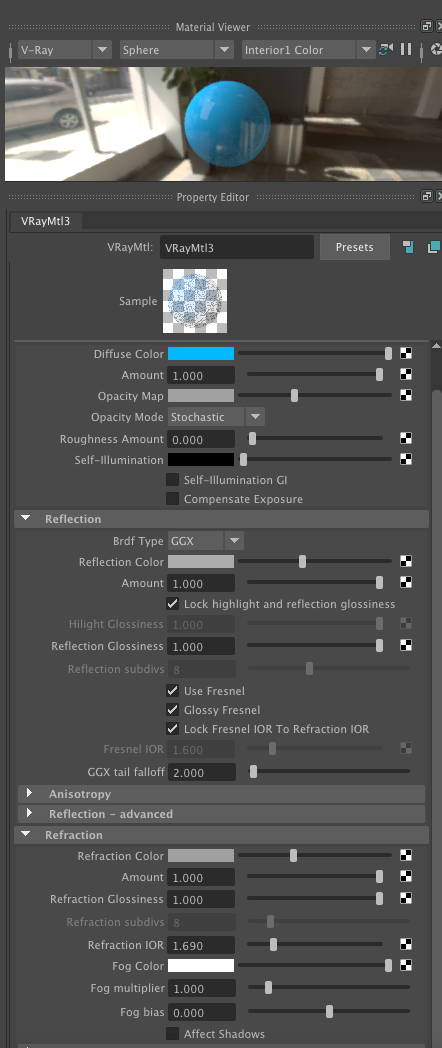Click the select-output-connection icon beside Presets
This screenshot has height=1048, width=442.
pos(433,247)
